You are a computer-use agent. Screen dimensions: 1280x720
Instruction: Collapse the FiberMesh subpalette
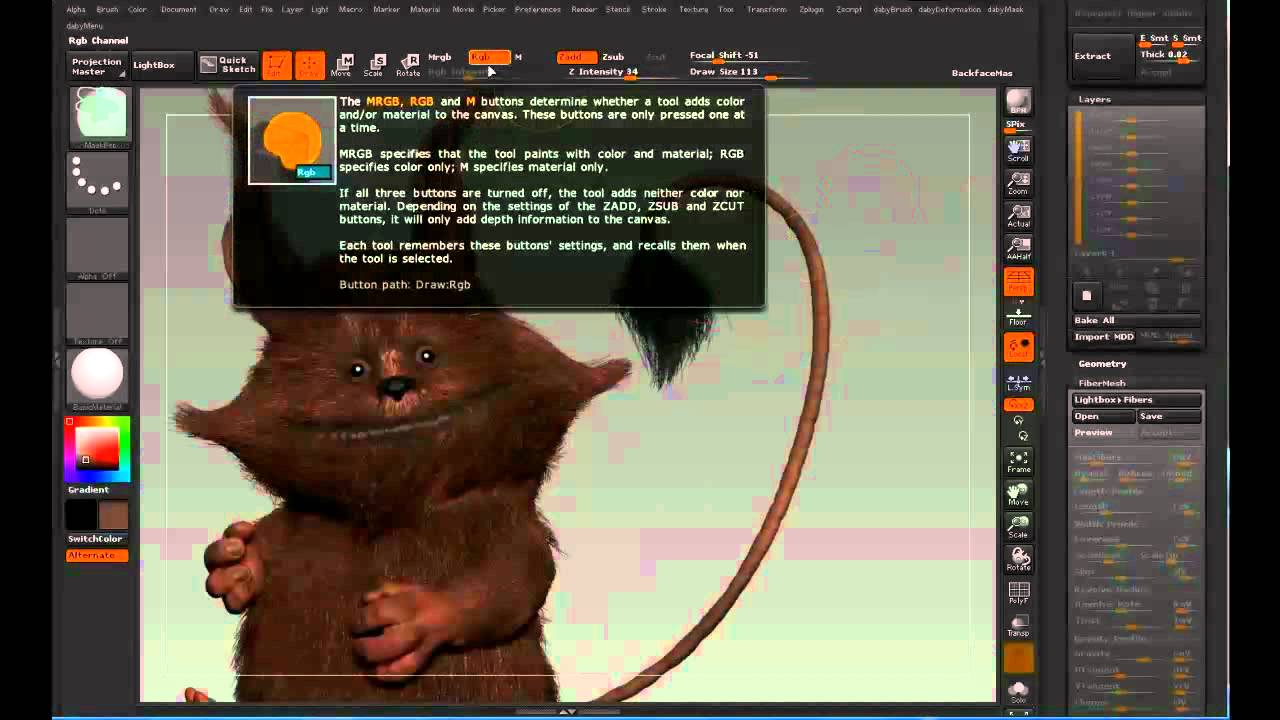click(x=1102, y=383)
